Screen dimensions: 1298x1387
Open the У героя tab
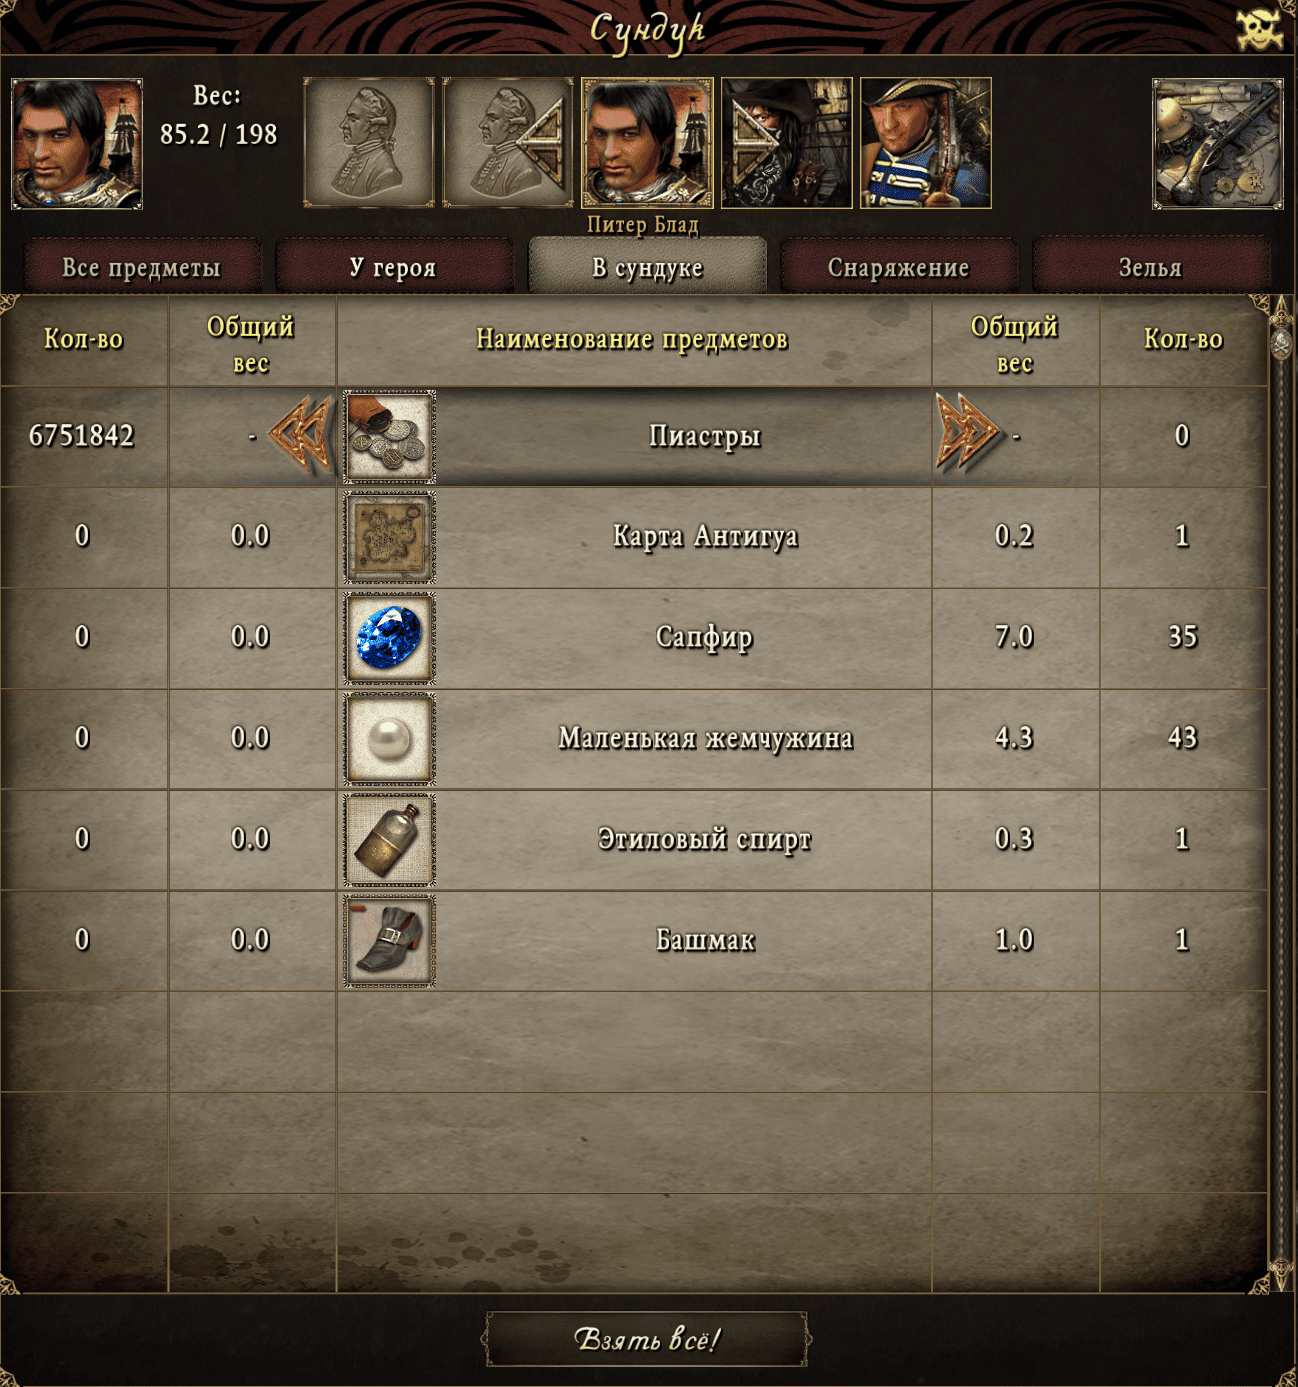tap(393, 267)
